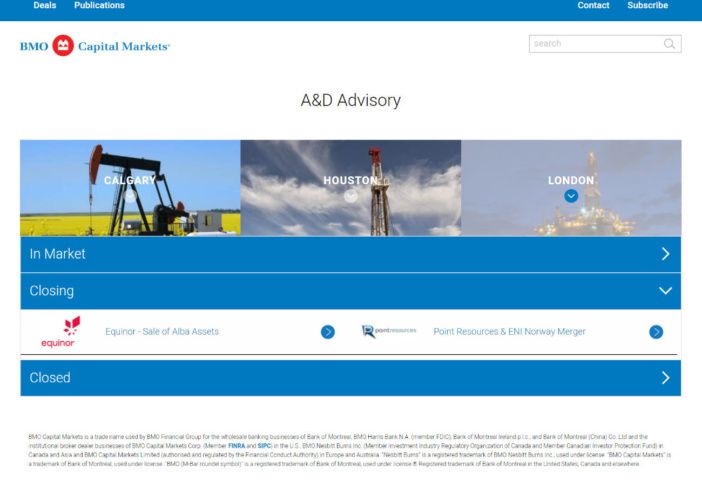702x486 pixels.
Task: Open Point Resources merger arrow button
Action: [x=656, y=332]
